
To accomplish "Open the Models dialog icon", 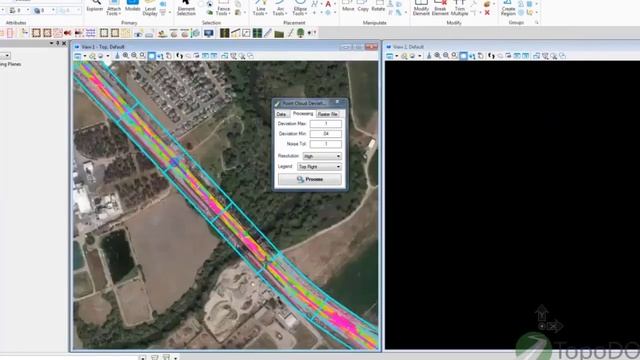I will [133, 6].
